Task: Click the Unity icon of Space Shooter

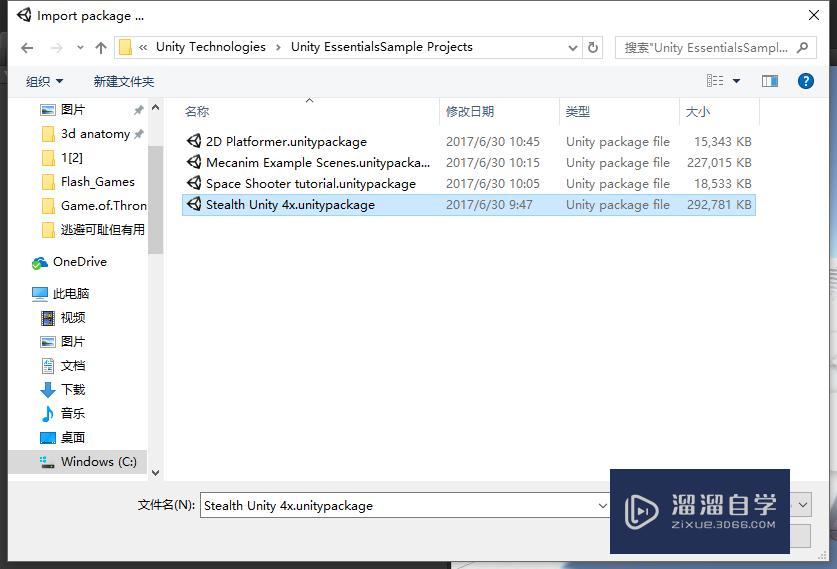Action: [194, 183]
